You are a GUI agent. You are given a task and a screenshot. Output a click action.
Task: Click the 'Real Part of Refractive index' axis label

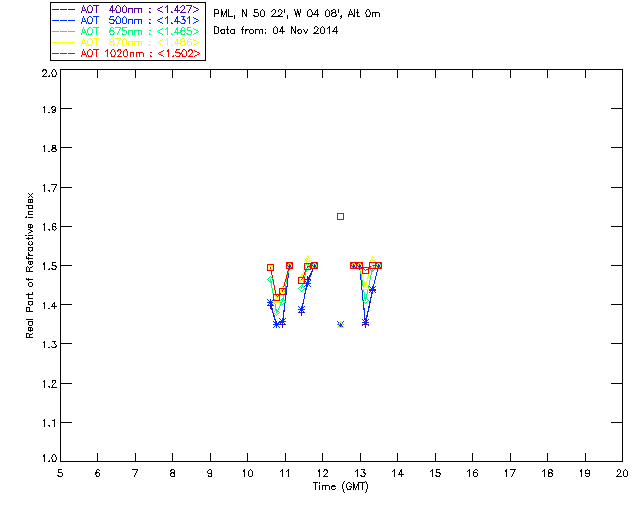(29, 265)
